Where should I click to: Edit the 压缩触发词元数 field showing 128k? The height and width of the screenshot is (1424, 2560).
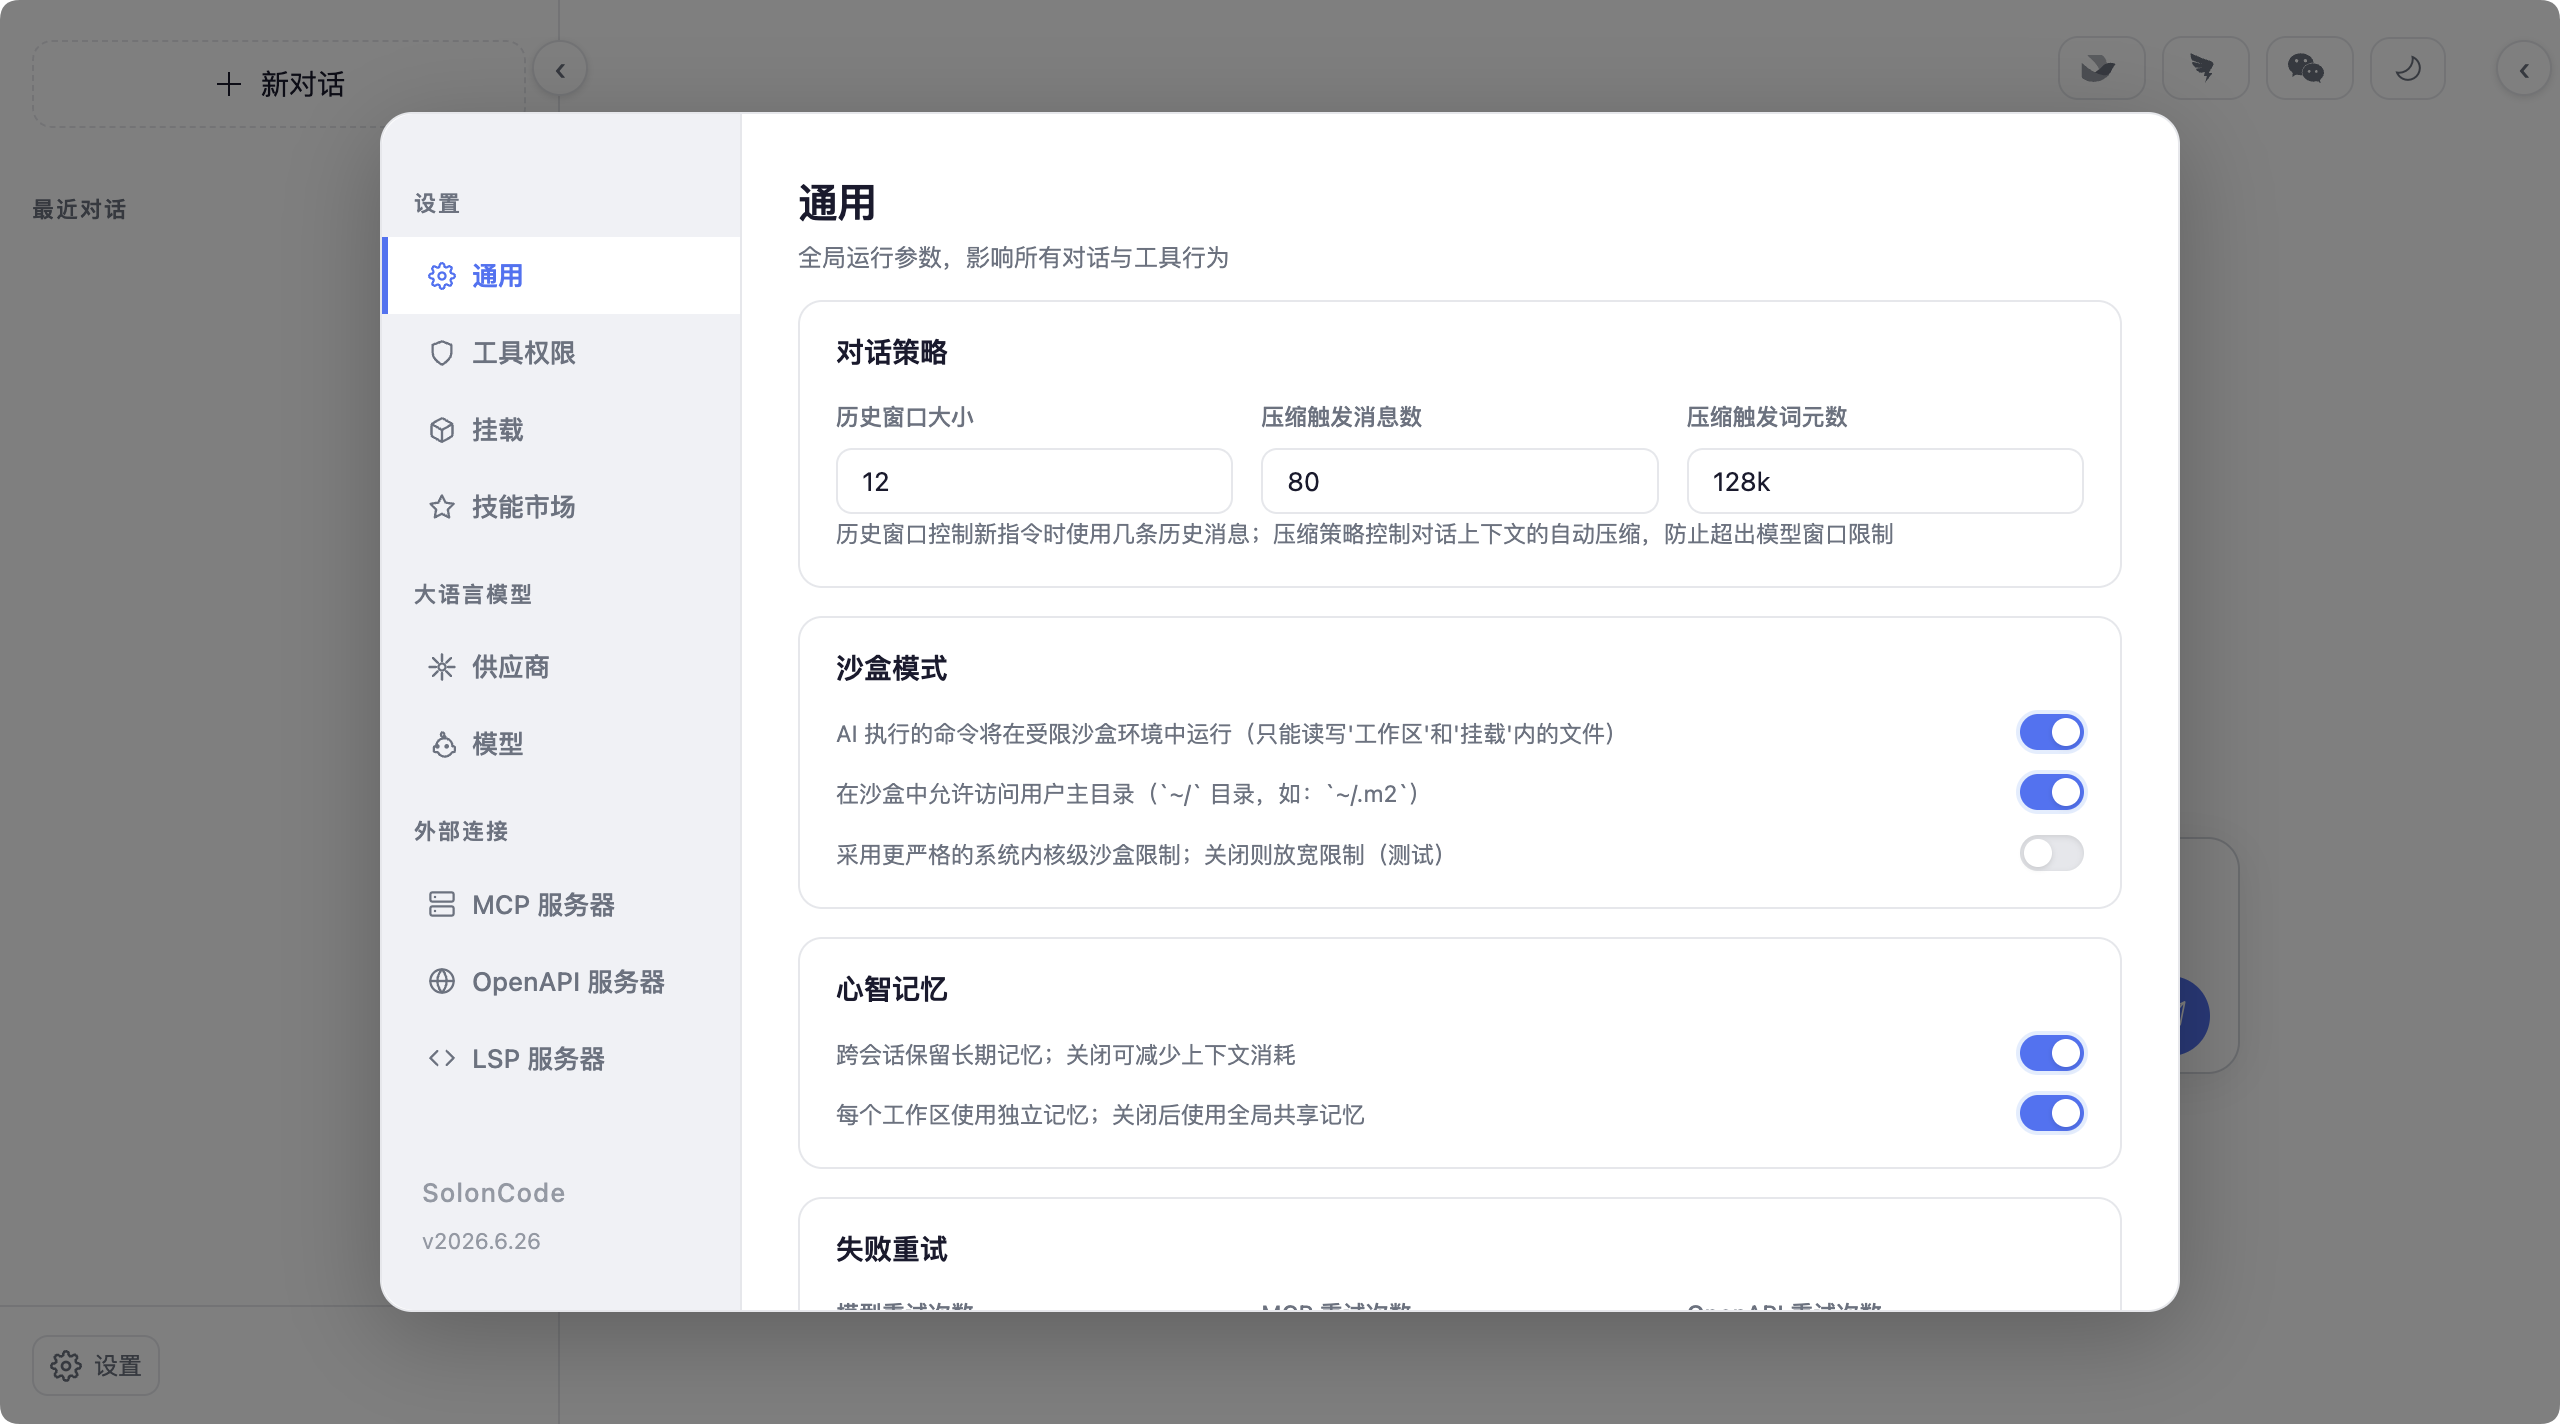[1885, 481]
